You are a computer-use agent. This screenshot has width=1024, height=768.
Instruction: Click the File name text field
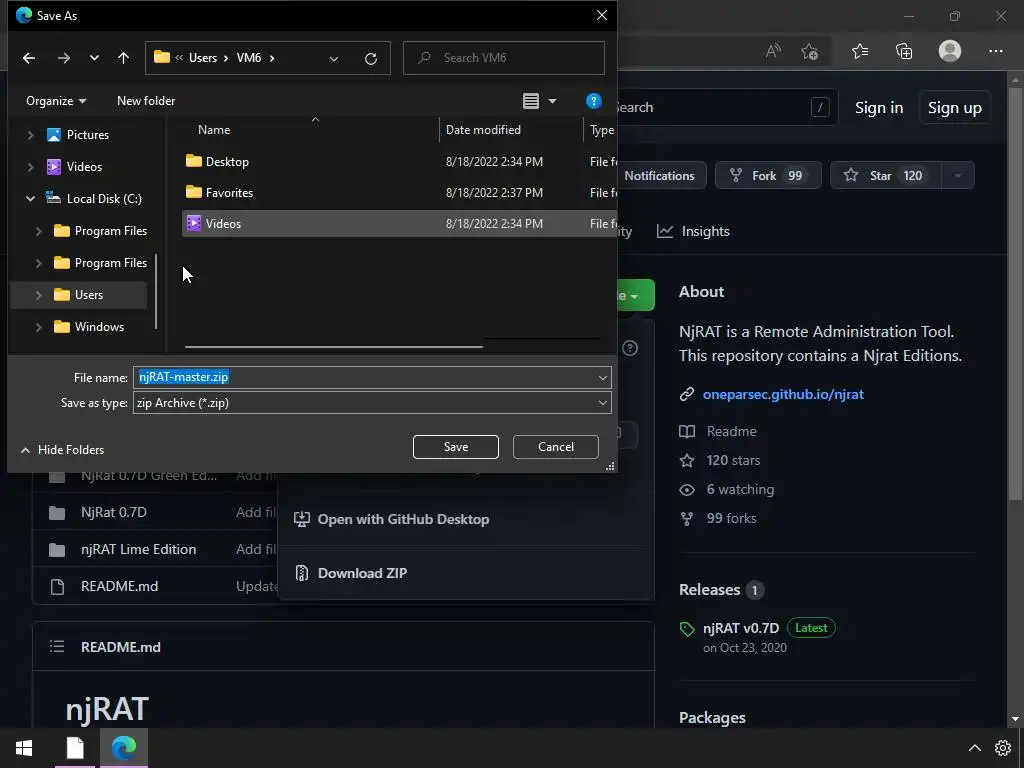click(364, 377)
